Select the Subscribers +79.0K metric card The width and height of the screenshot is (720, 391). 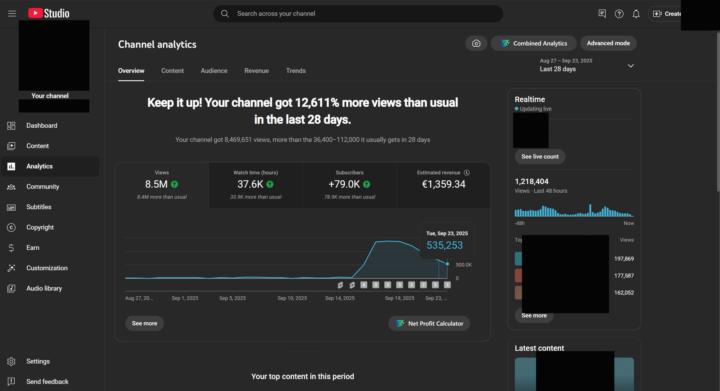[350, 185]
